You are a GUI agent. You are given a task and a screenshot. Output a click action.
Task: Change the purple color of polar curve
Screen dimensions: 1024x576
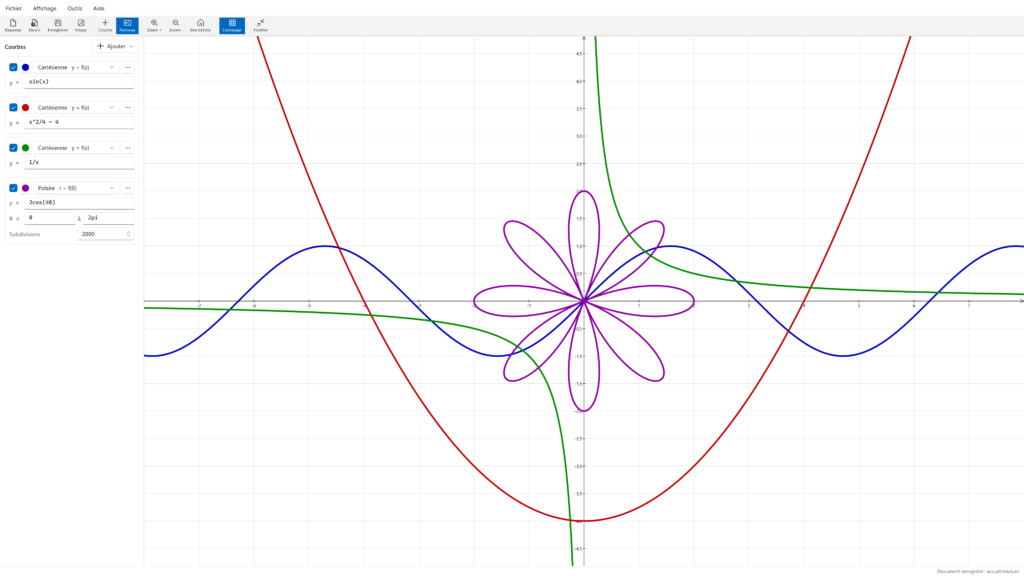click(x=25, y=188)
